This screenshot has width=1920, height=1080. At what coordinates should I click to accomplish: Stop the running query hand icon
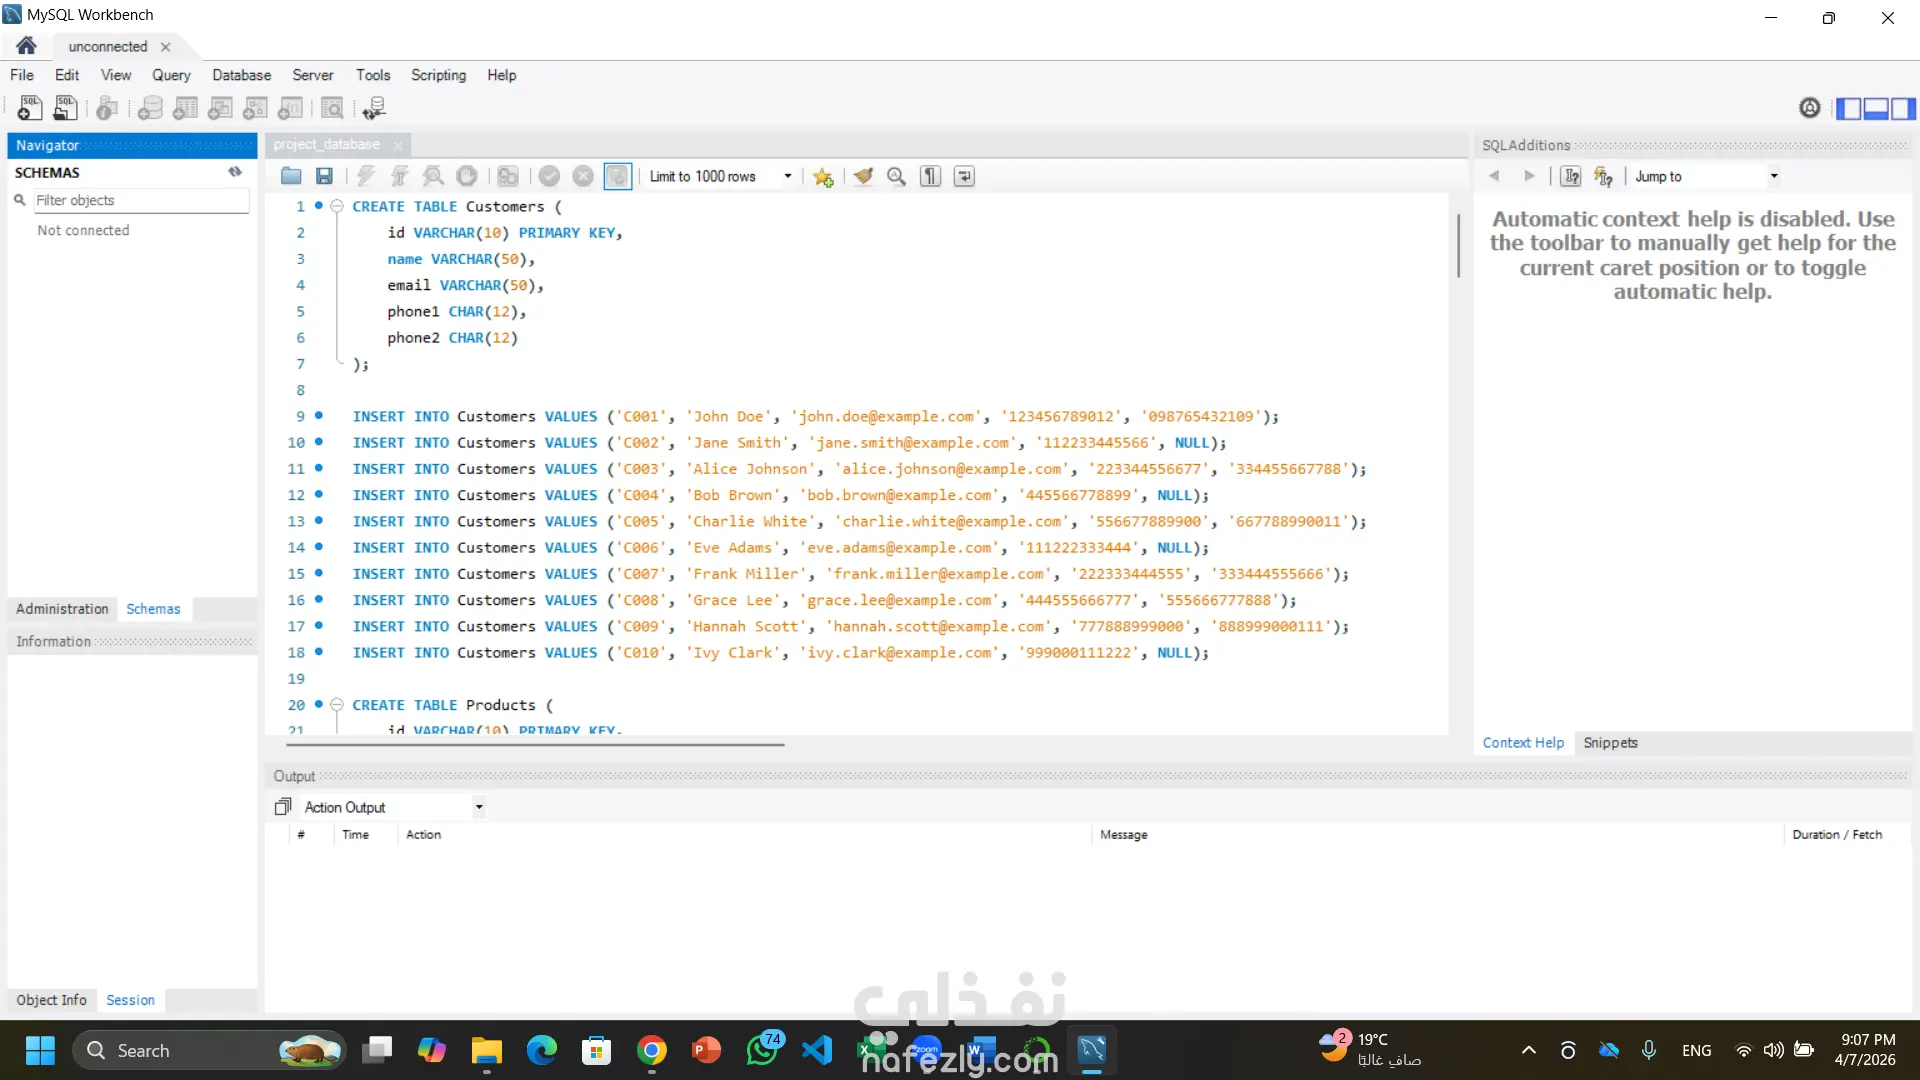click(x=467, y=176)
